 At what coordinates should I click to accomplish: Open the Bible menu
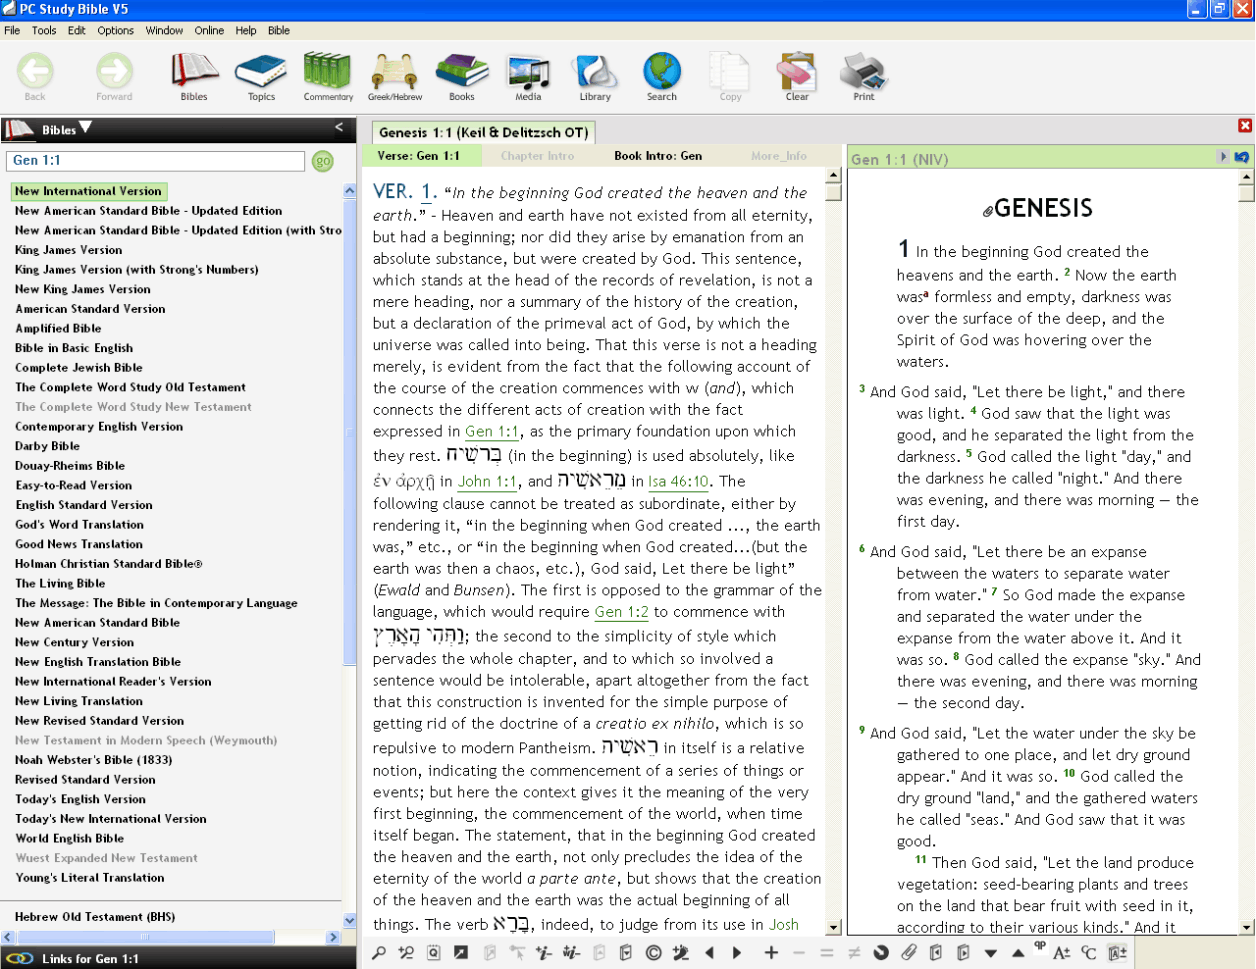[x=279, y=30]
